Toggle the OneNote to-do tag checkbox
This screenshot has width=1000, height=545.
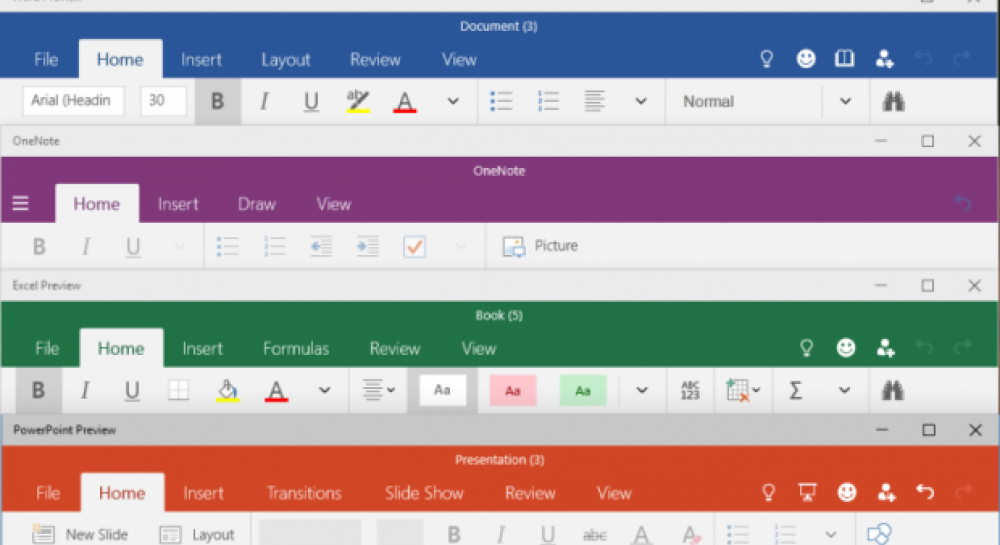pos(414,246)
